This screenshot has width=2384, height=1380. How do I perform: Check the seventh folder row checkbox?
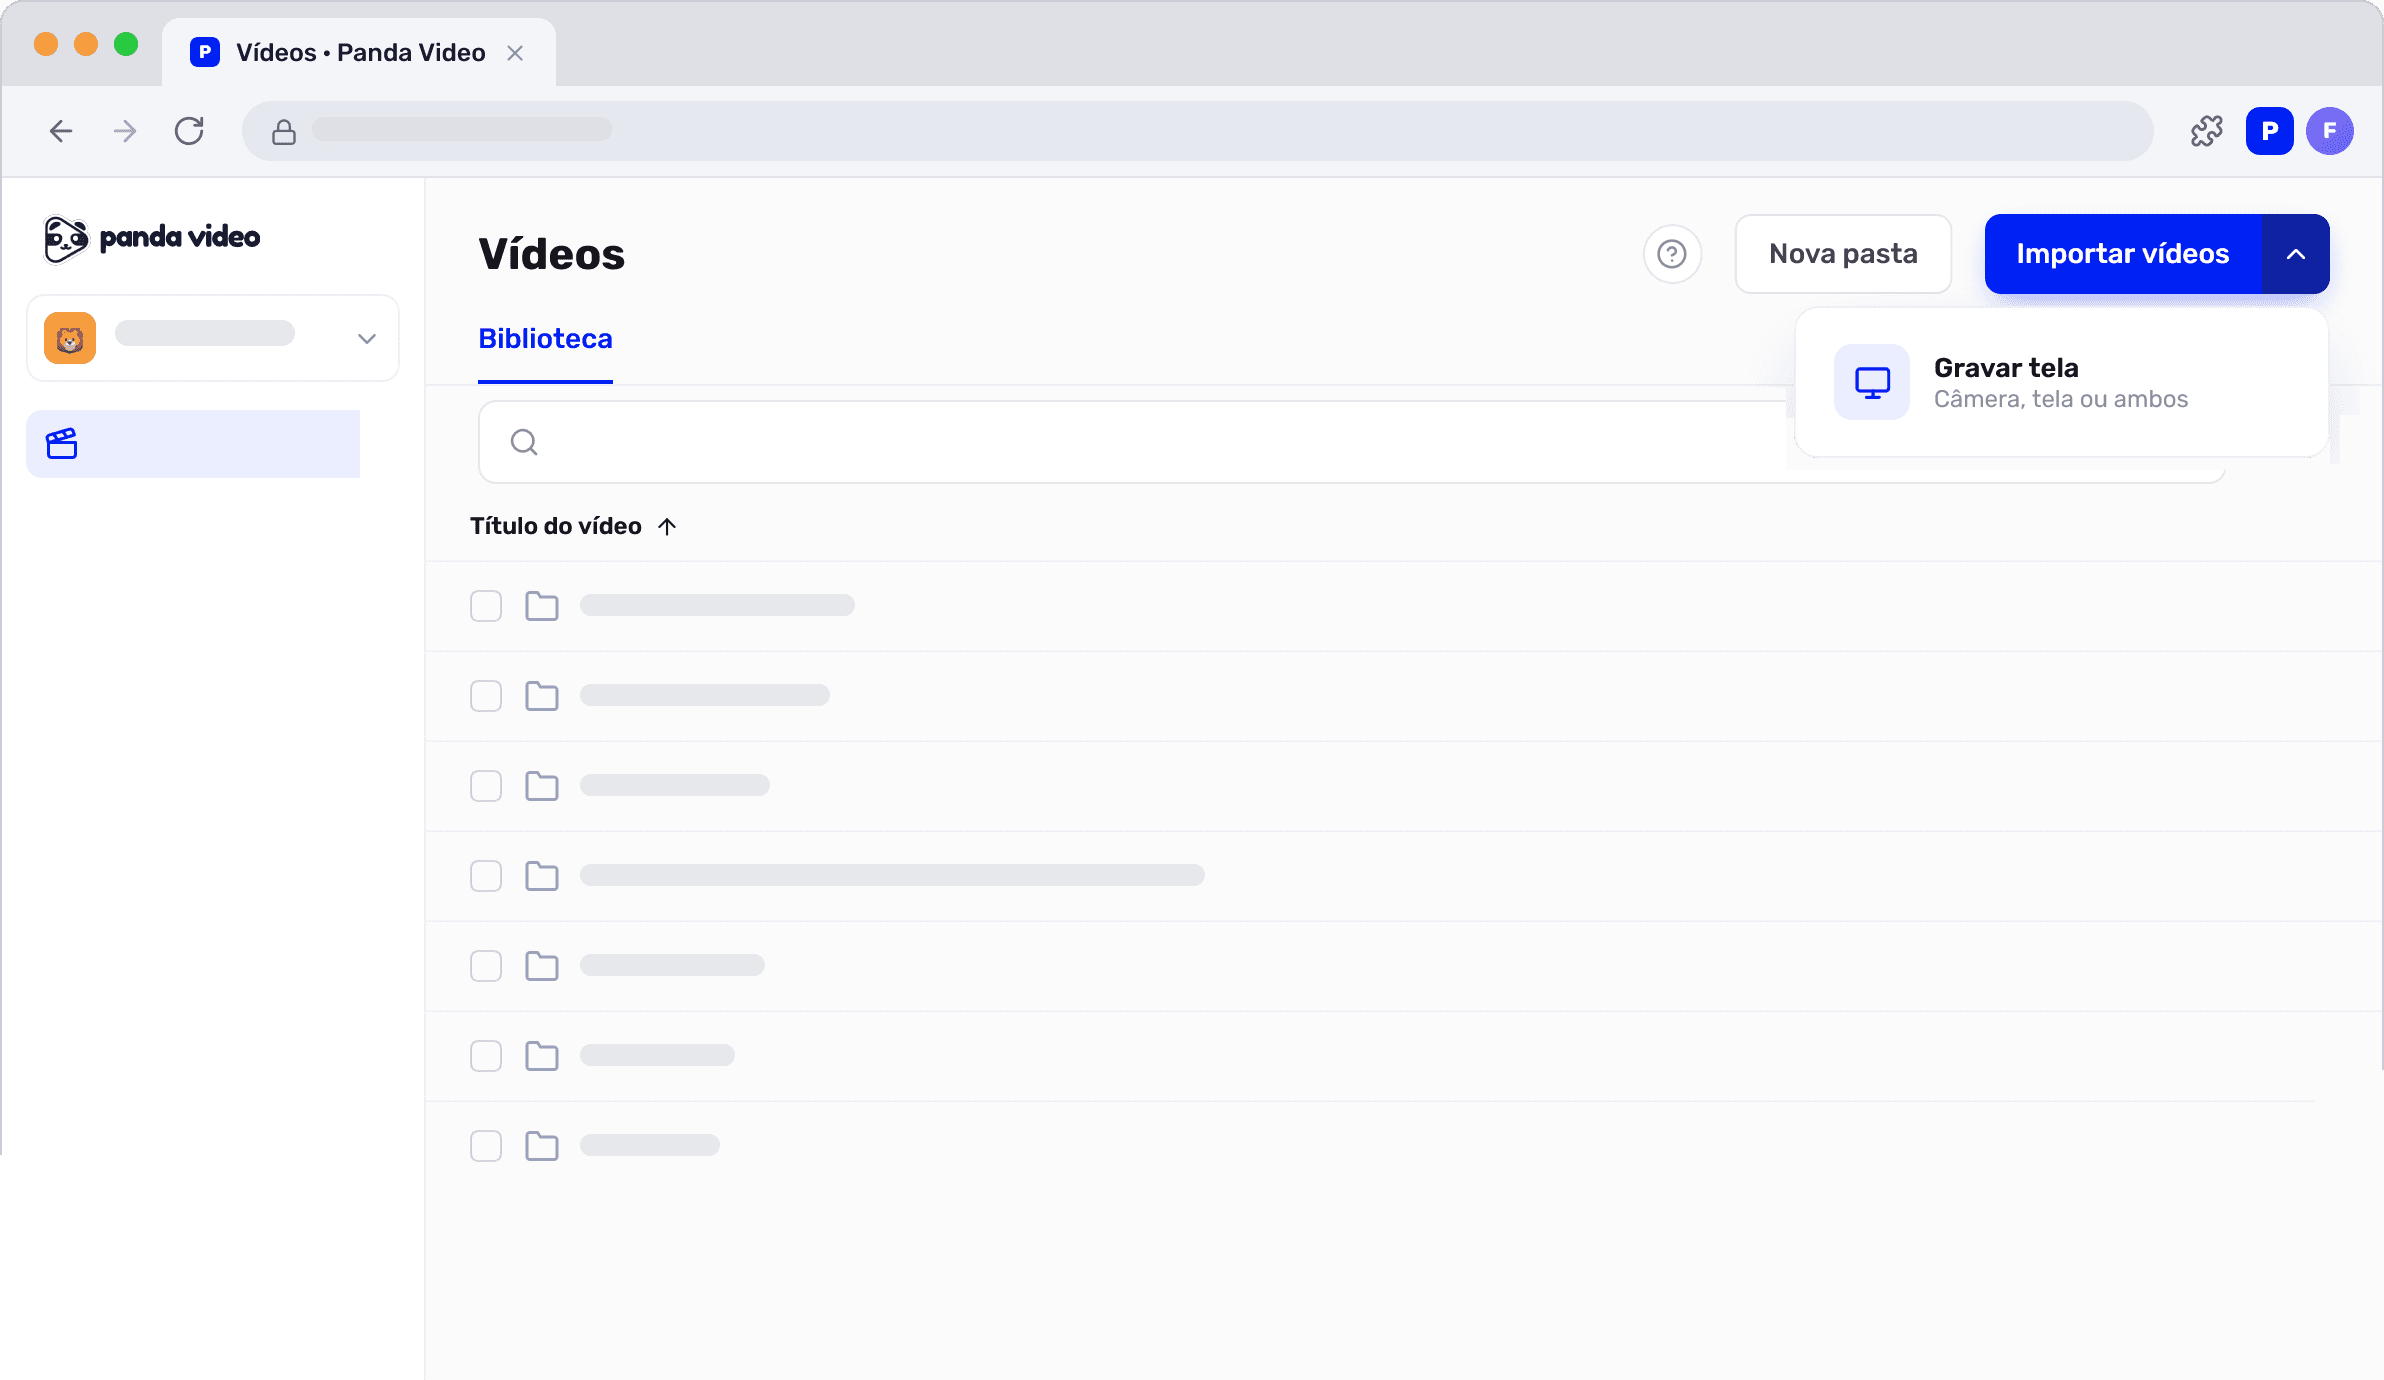(x=486, y=1146)
